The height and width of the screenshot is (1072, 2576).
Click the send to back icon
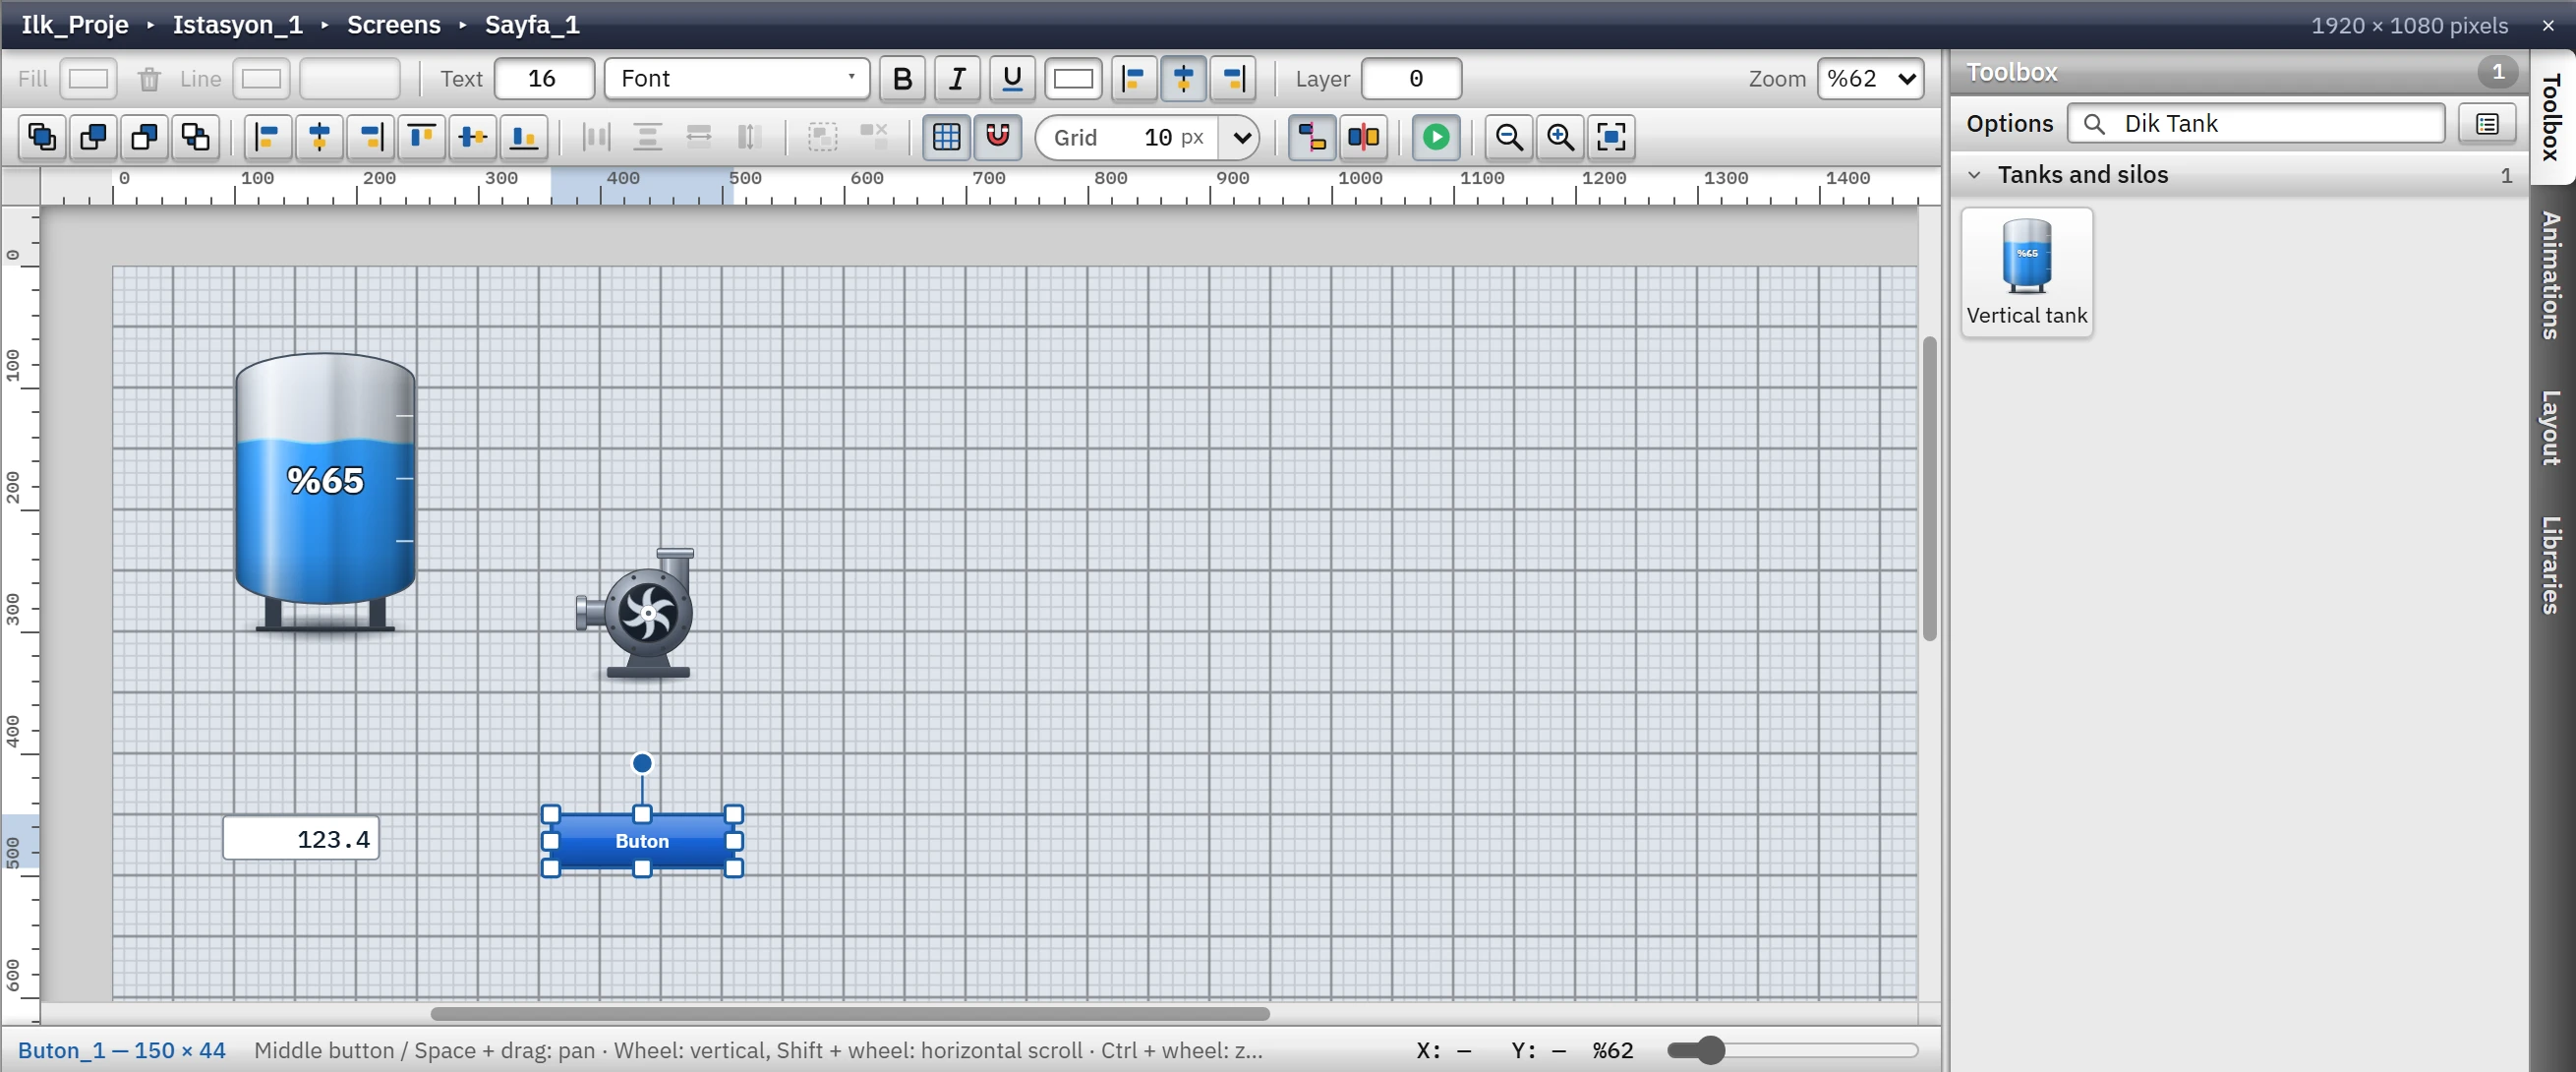pyautogui.click(x=195, y=137)
